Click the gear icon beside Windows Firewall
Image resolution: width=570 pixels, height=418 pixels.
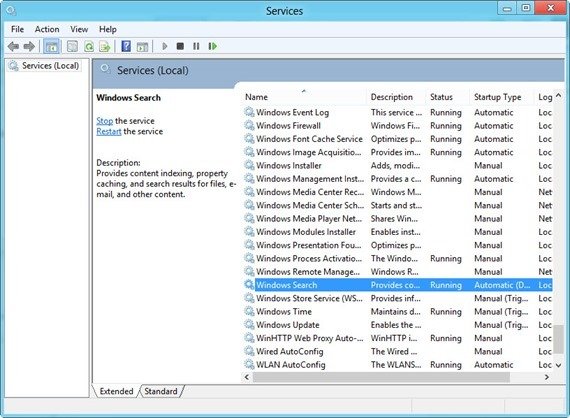click(x=249, y=125)
